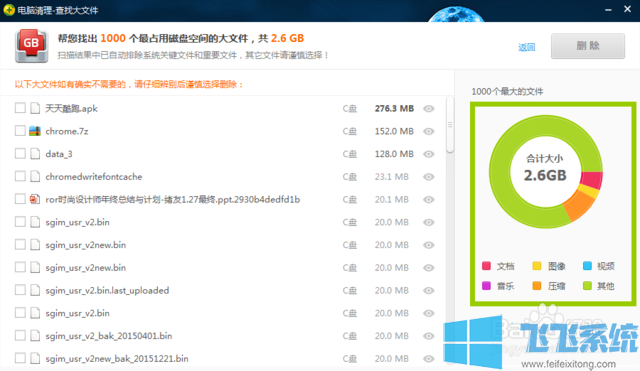Check the box for 天天酷跑.apk

[x=20, y=108]
